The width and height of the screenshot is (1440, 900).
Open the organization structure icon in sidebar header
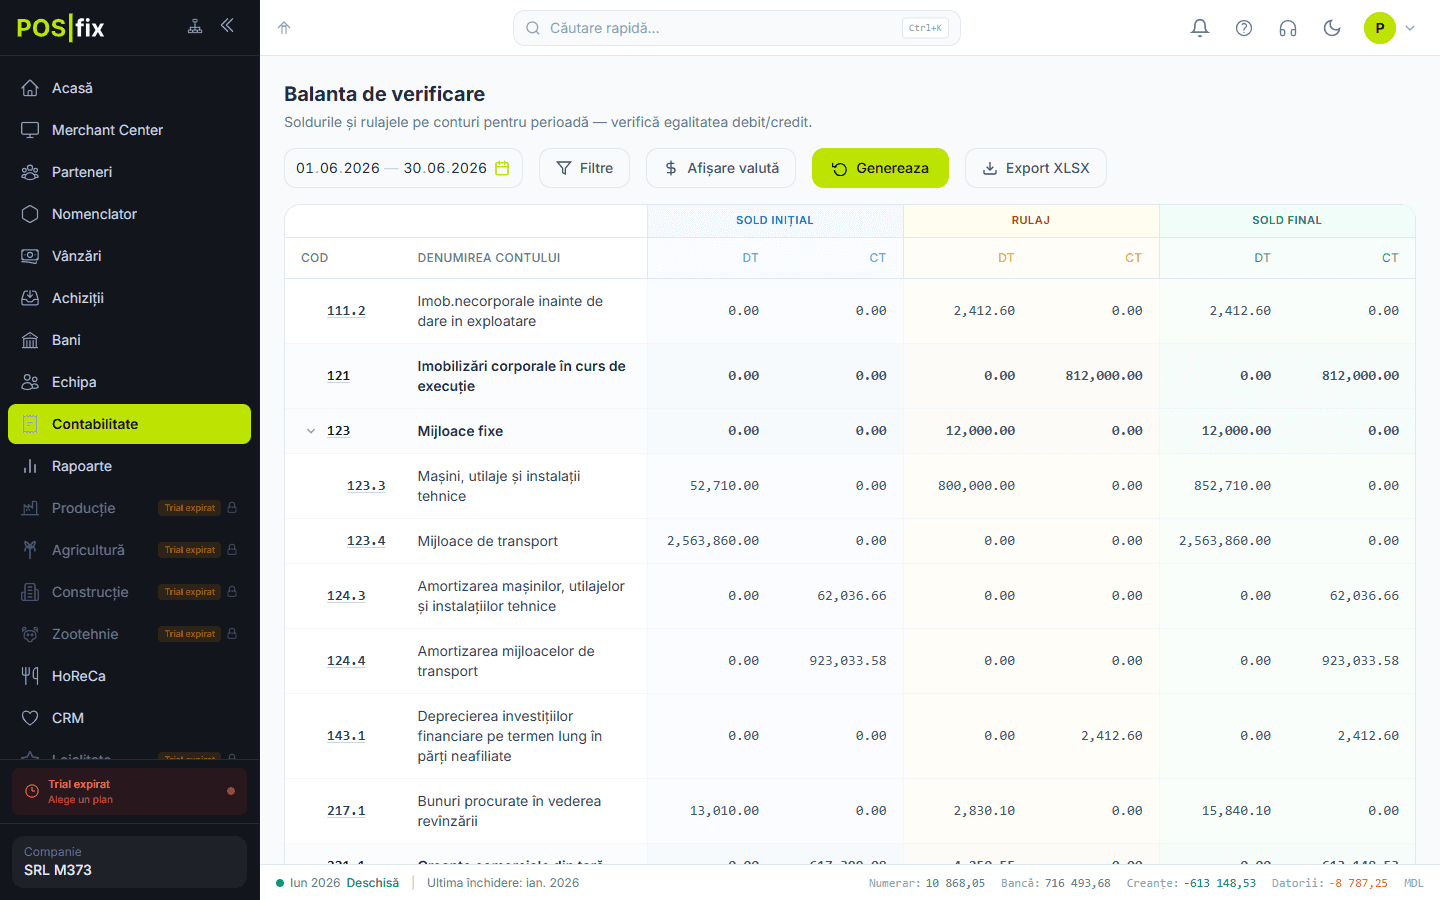195,27
